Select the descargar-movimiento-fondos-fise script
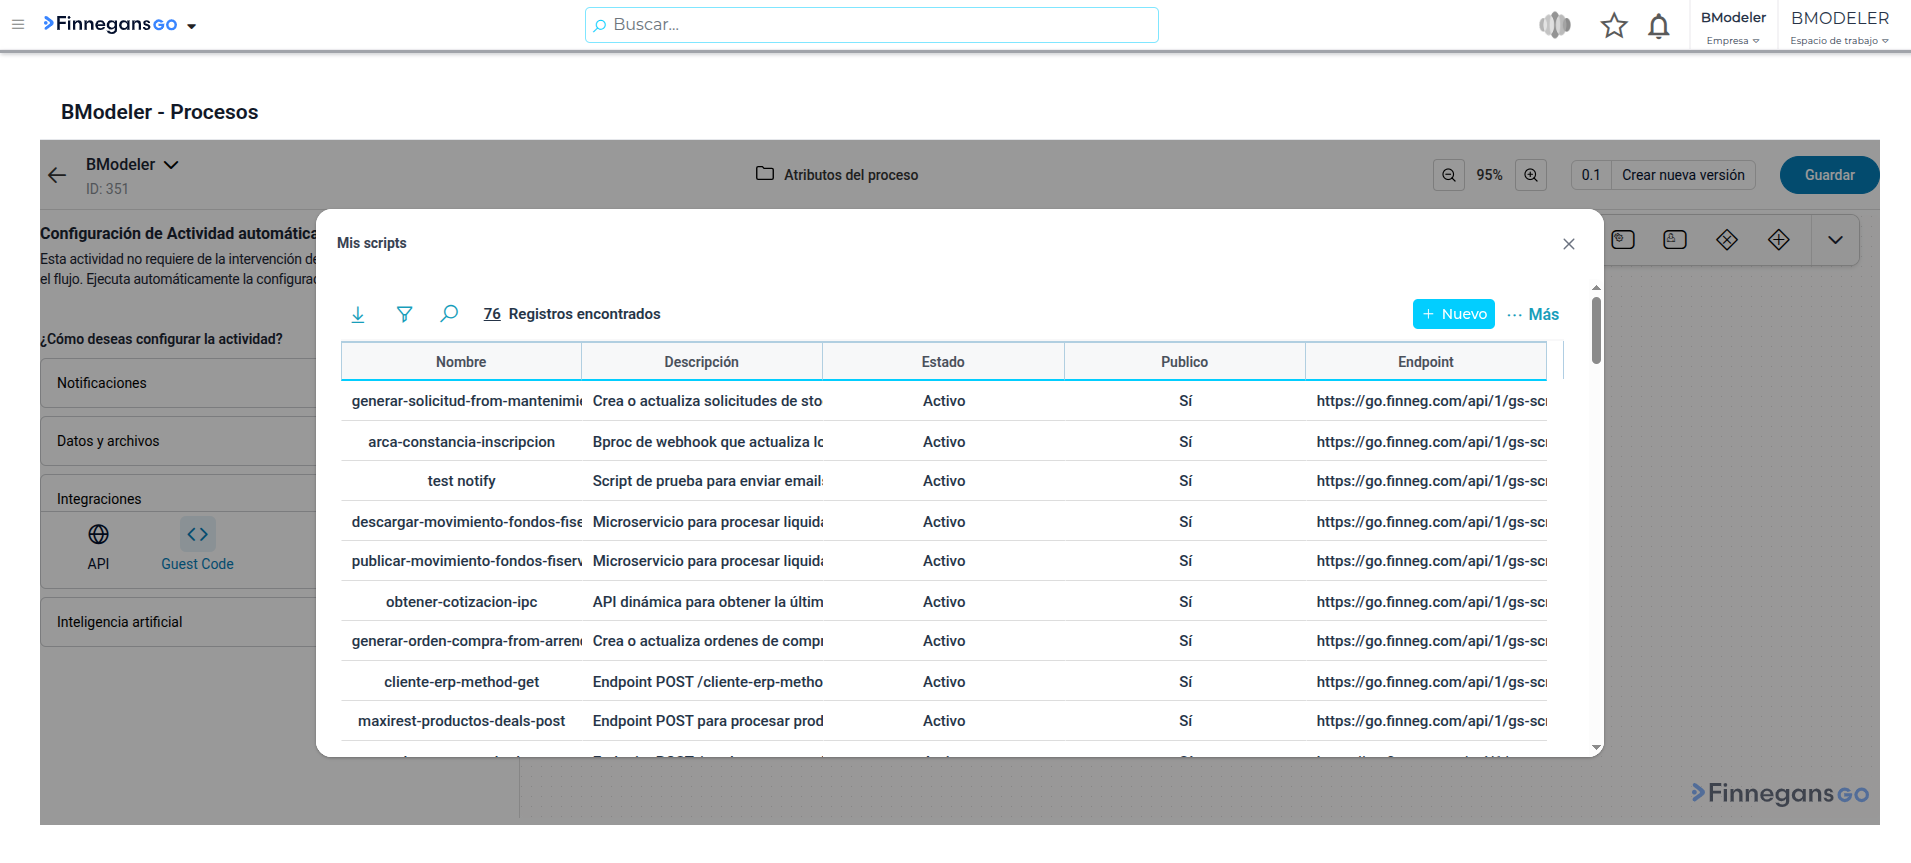Viewport: 1911px width, 863px height. 466,522
